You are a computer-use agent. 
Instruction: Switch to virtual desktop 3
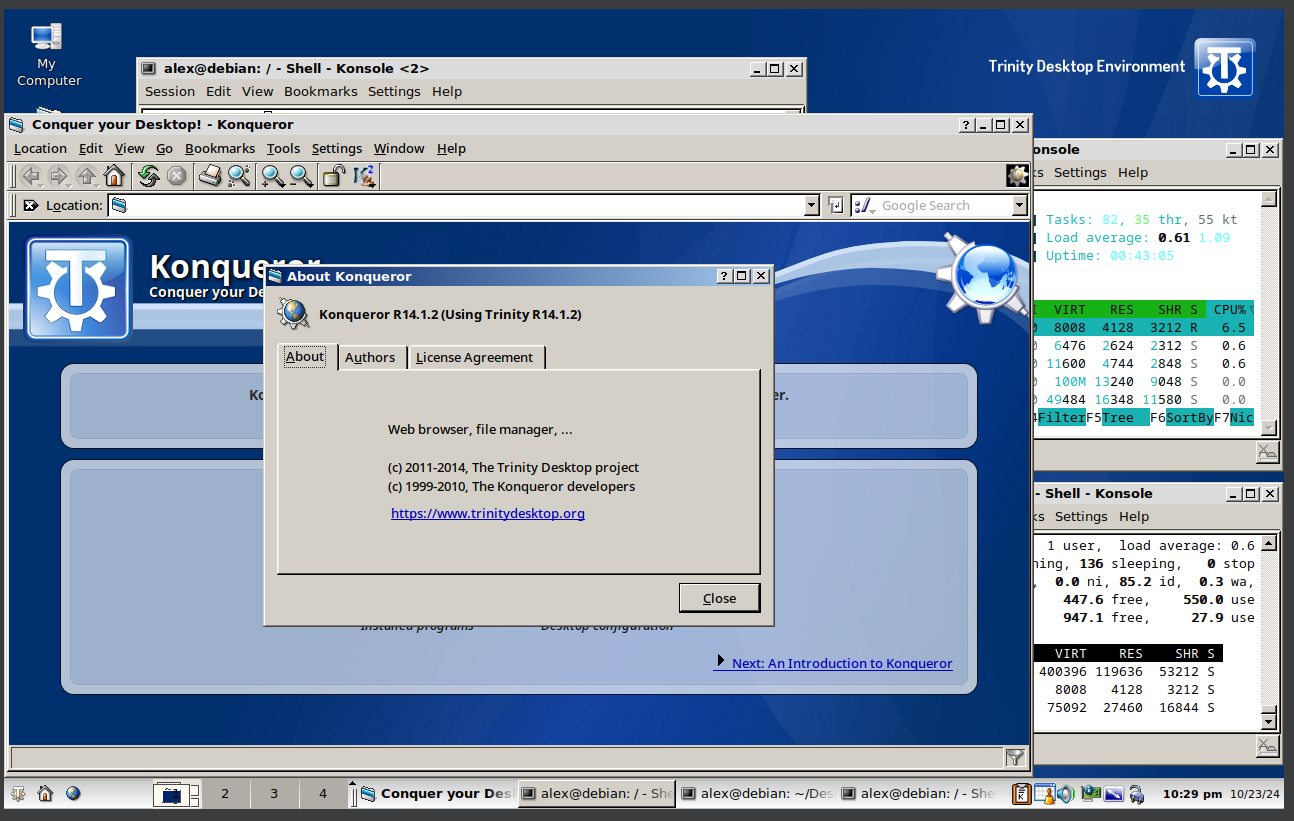tap(273, 793)
